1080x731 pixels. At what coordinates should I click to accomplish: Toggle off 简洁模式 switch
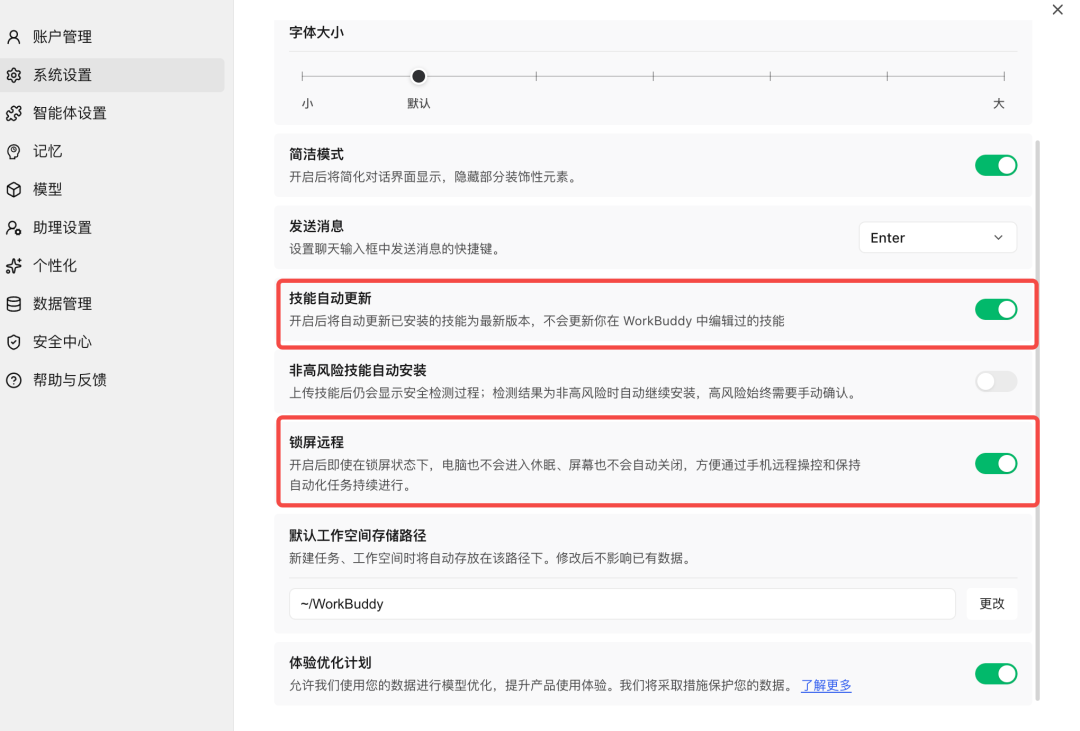(996, 165)
